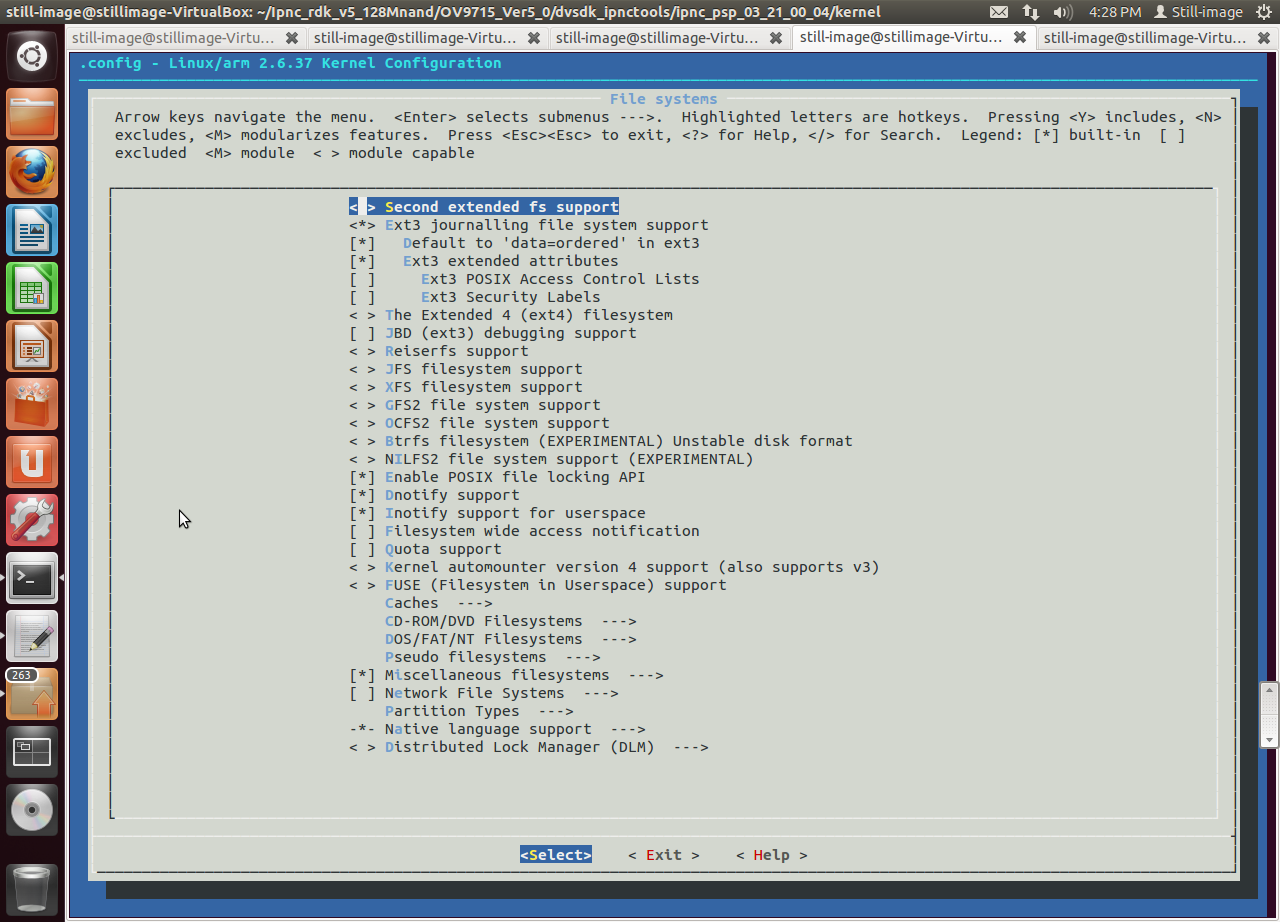Open Pseudo filesystems submenu
1280x922 pixels.
[492, 657]
